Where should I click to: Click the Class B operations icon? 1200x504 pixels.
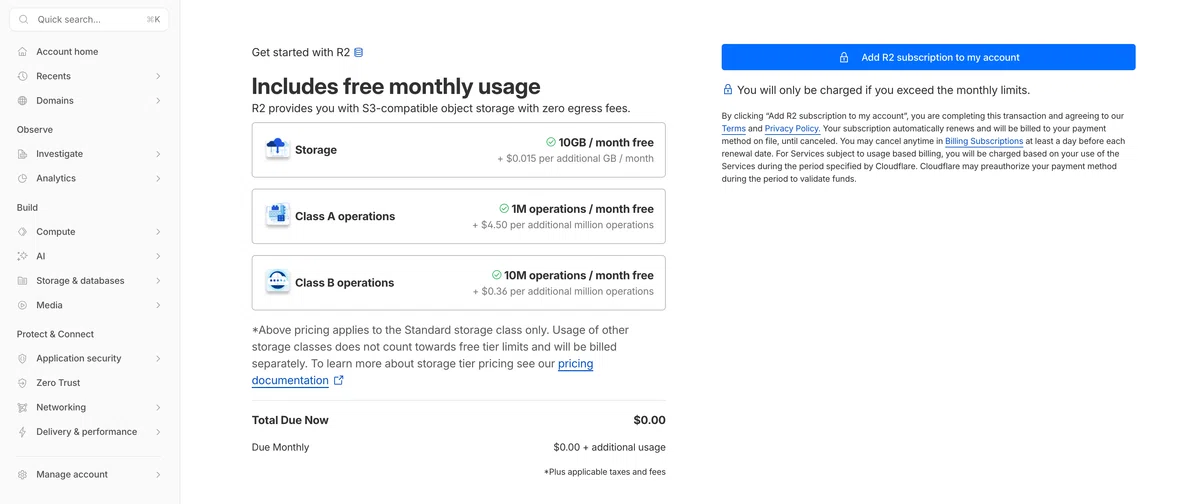[277, 282]
